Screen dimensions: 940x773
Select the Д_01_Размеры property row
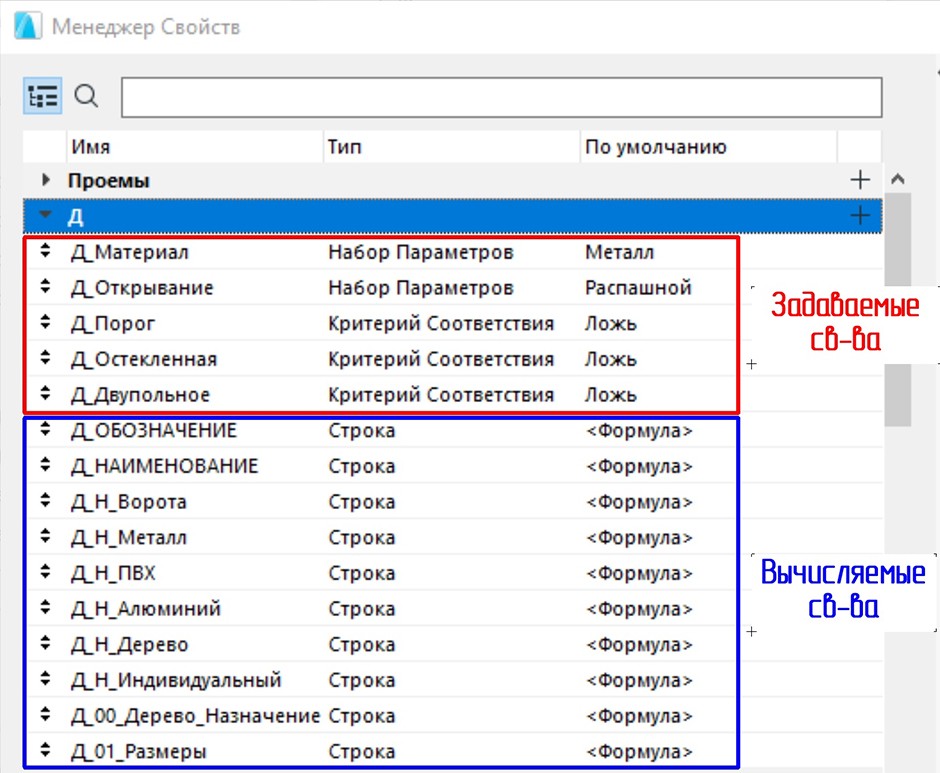(x=140, y=751)
